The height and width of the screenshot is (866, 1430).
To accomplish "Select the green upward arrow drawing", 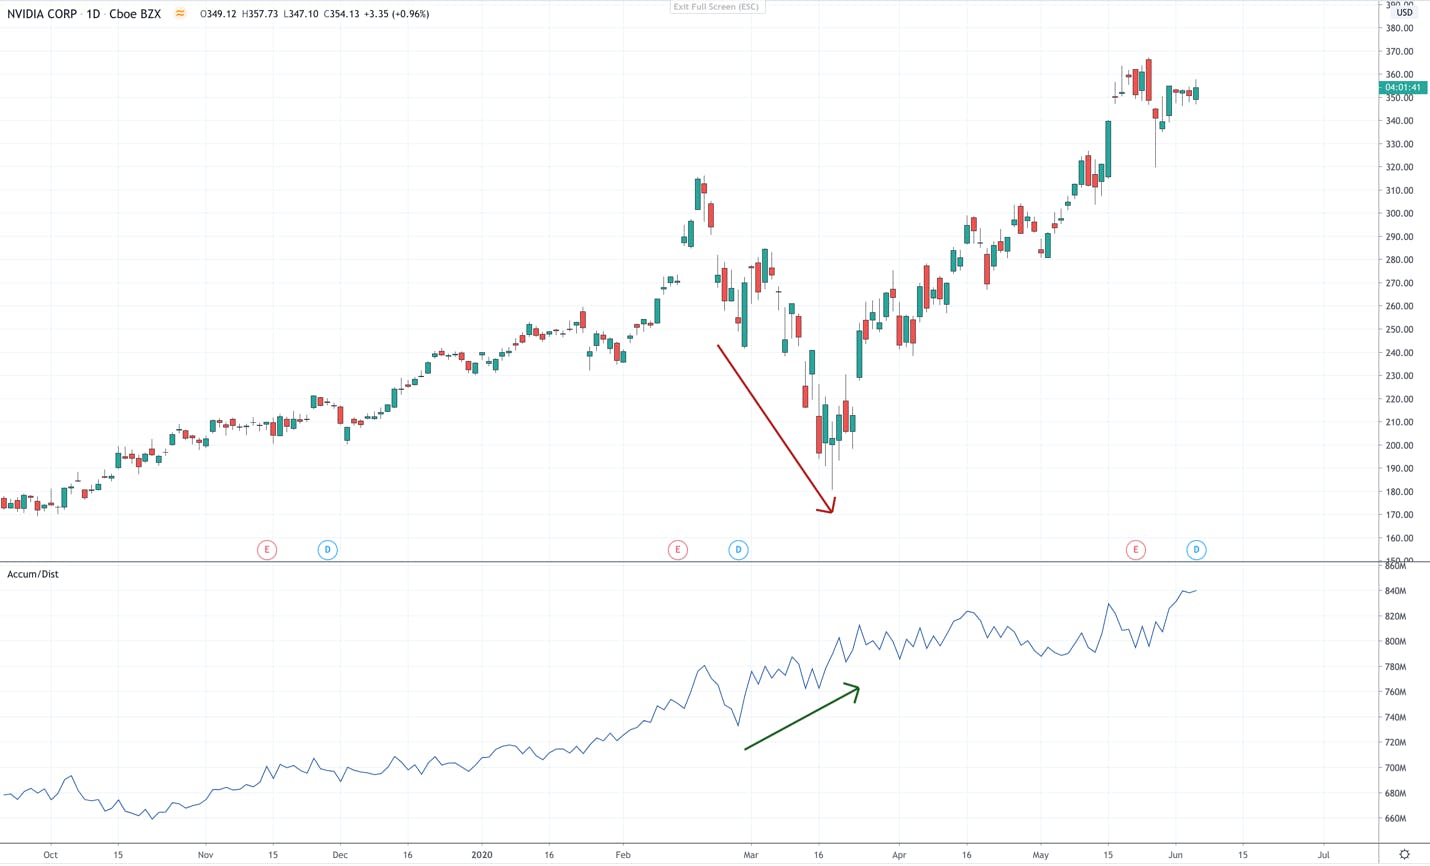I will 802,717.
